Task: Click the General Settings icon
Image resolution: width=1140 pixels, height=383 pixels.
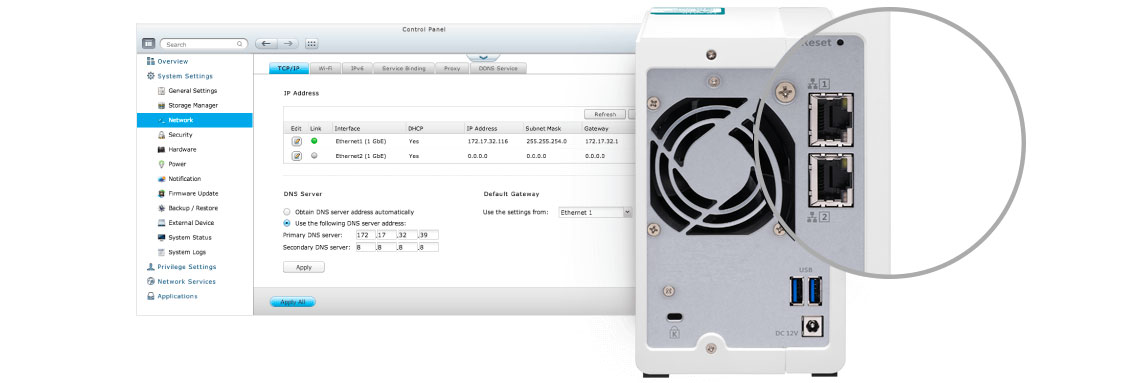Action: tap(161, 91)
